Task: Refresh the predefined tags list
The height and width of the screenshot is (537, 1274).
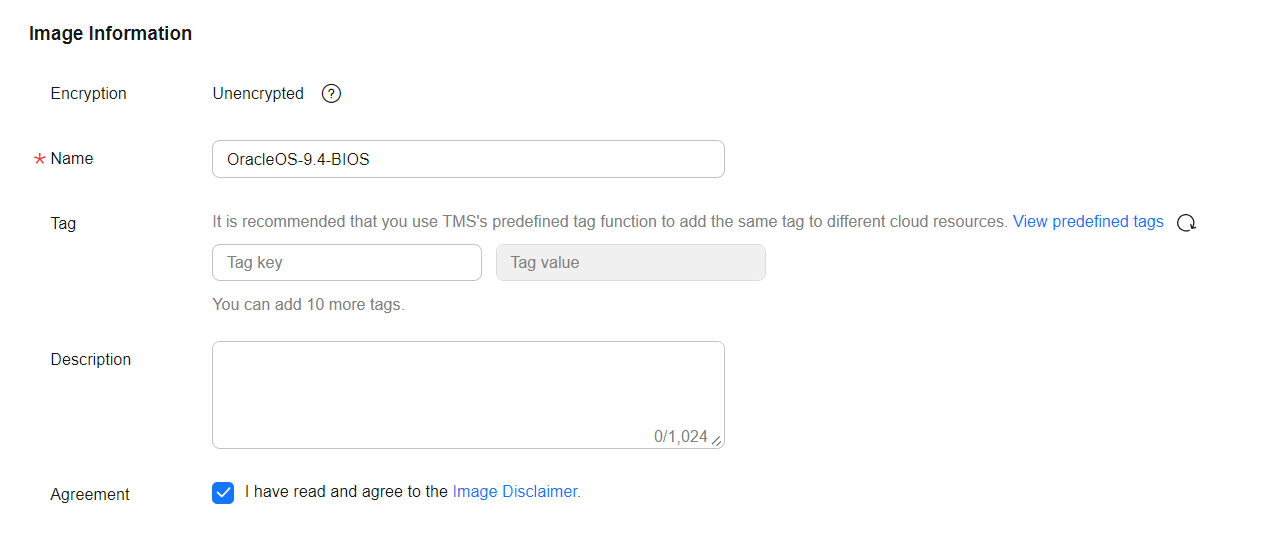Action: (1186, 223)
